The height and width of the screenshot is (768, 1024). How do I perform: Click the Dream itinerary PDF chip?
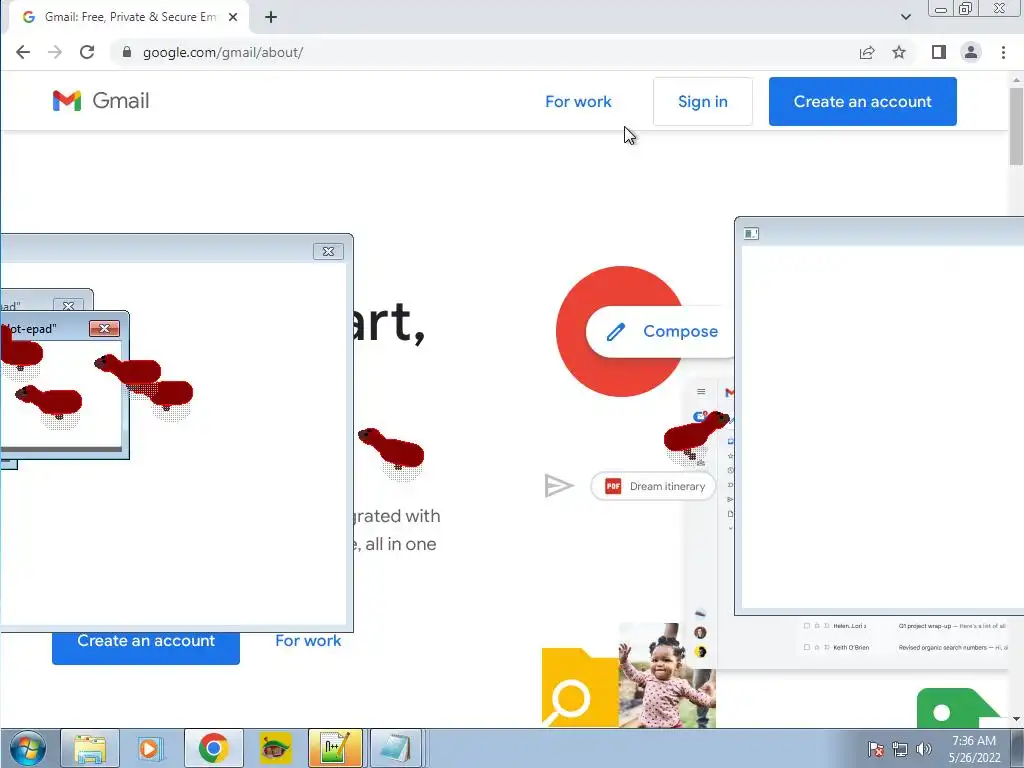tap(653, 487)
